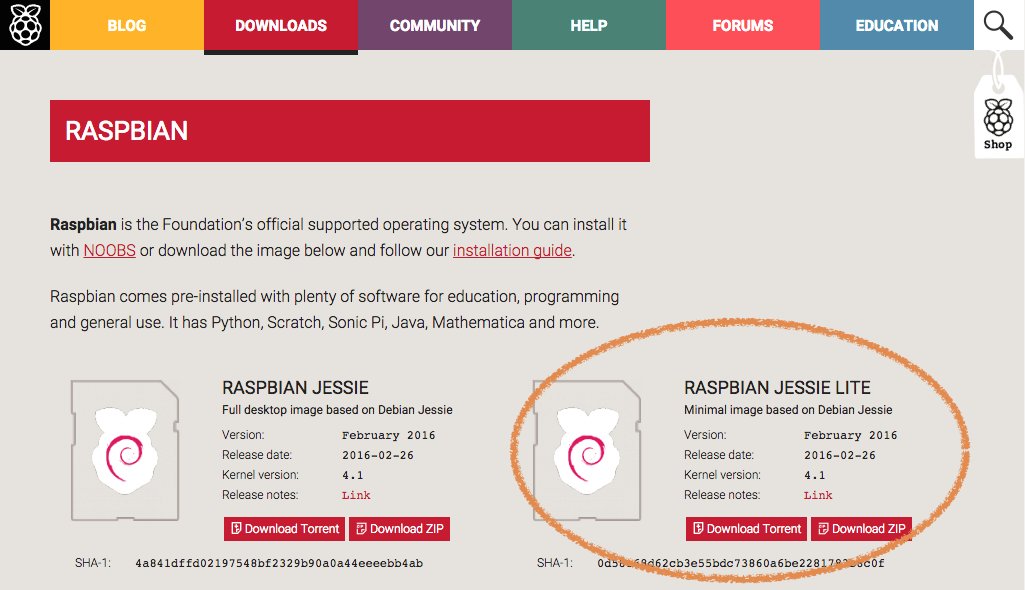Click the RASPBIAN JESSIE heading
Screen dimensions: 1025x590
(295, 387)
